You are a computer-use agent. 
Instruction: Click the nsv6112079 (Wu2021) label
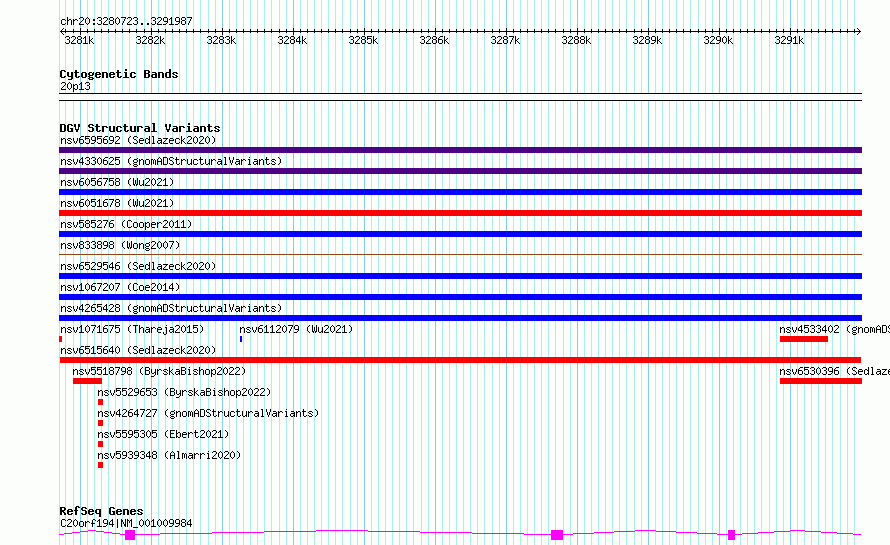(296, 329)
